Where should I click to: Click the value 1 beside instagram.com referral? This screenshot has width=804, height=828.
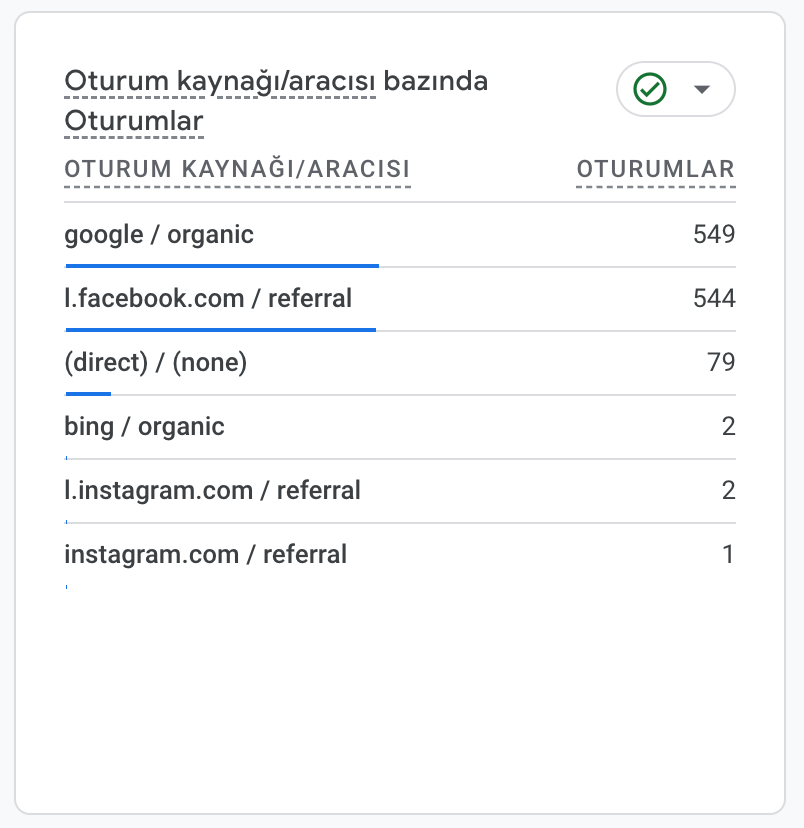pyautogui.click(x=729, y=554)
